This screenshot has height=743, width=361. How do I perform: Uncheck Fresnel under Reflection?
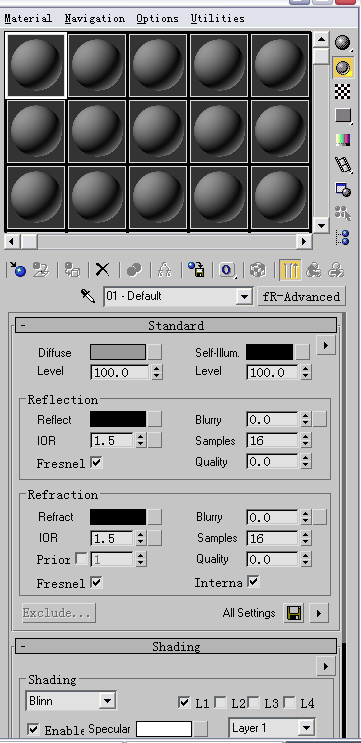[x=96, y=462]
